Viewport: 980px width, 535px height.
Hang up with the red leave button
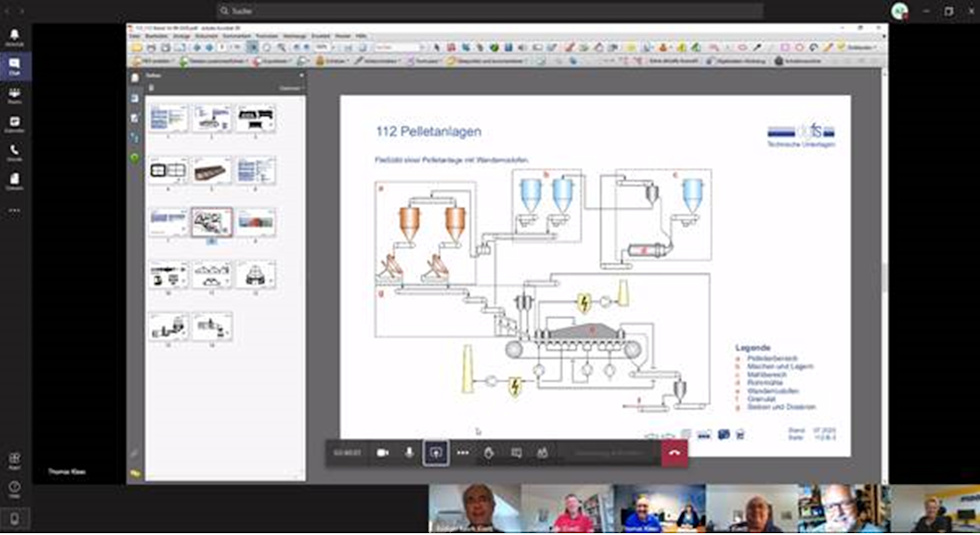pos(674,452)
